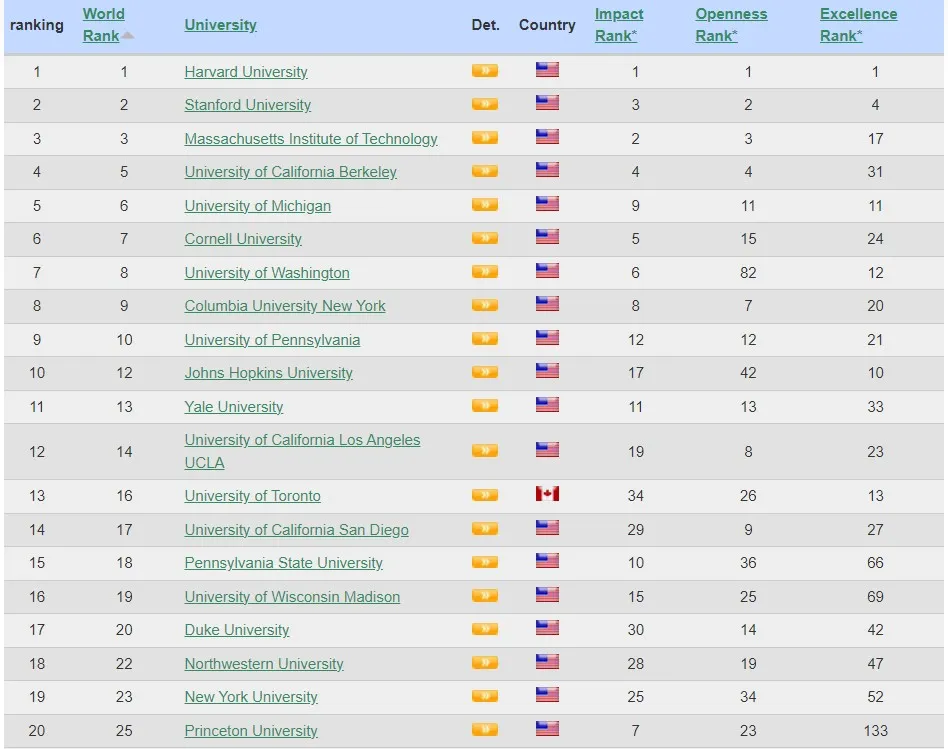
Task: Open University of Pennsylvania link
Action: coord(272,340)
